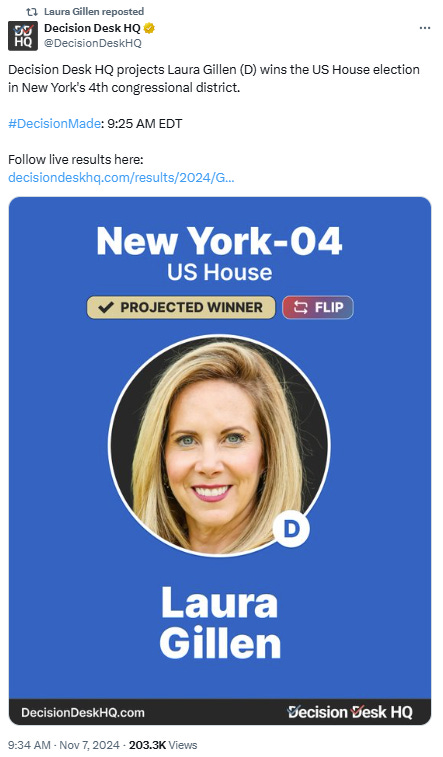Open the Decision Desk HQ display name
Image resolution: width=443 pixels, height=757 pixels.
pyautogui.click(x=92, y=28)
